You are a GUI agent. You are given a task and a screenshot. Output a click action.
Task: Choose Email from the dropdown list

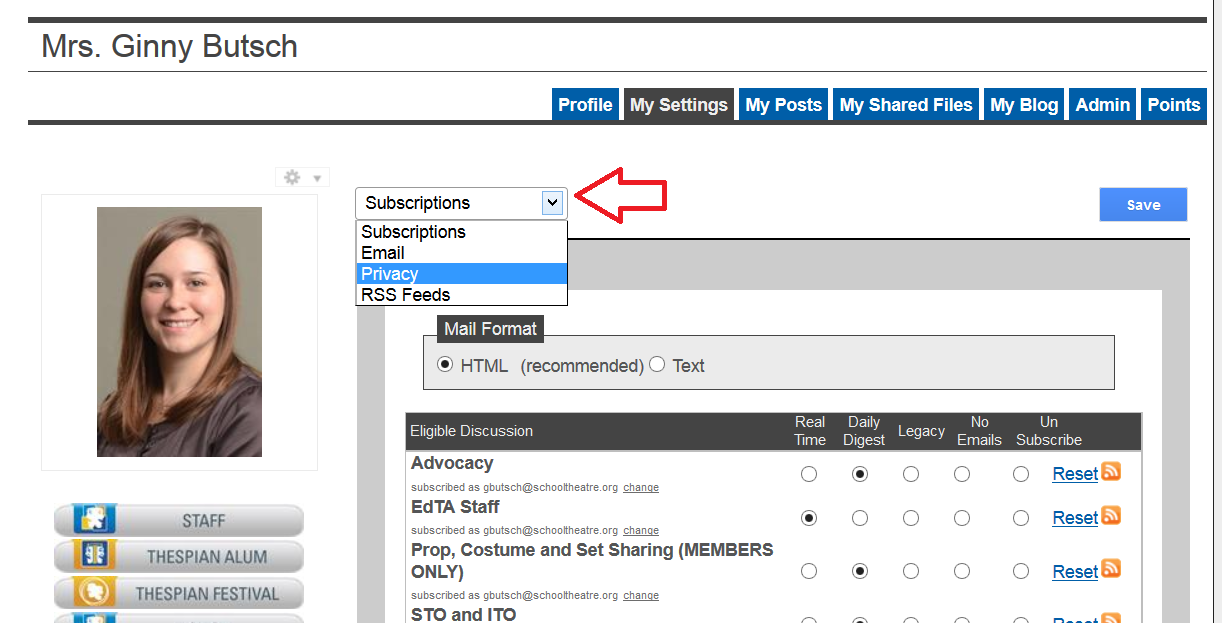point(462,253)
